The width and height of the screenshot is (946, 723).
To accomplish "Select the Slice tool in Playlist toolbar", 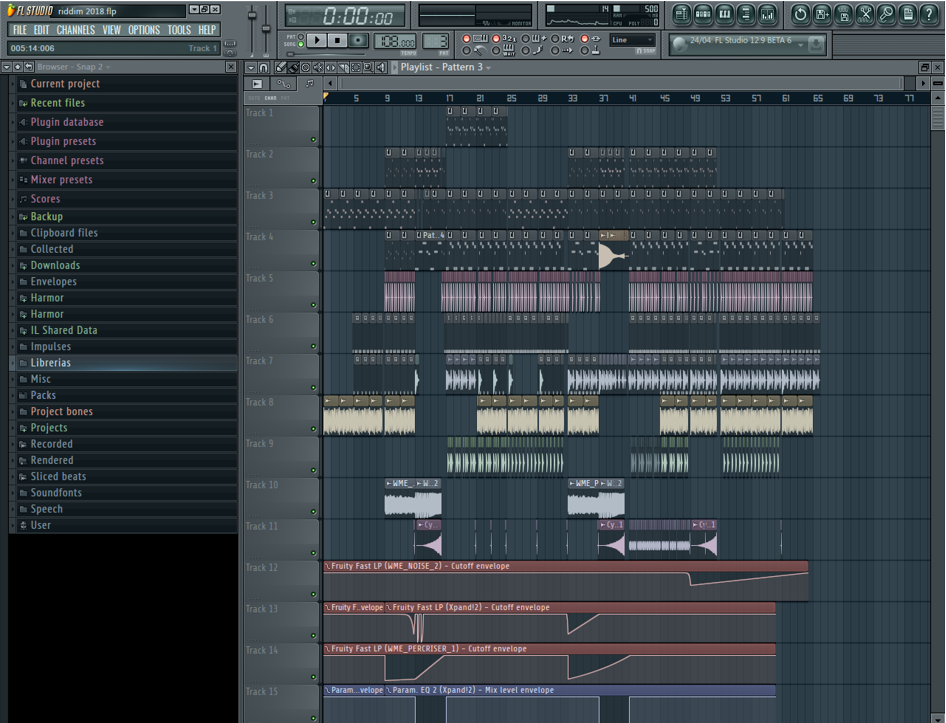I will pos(343,67).
